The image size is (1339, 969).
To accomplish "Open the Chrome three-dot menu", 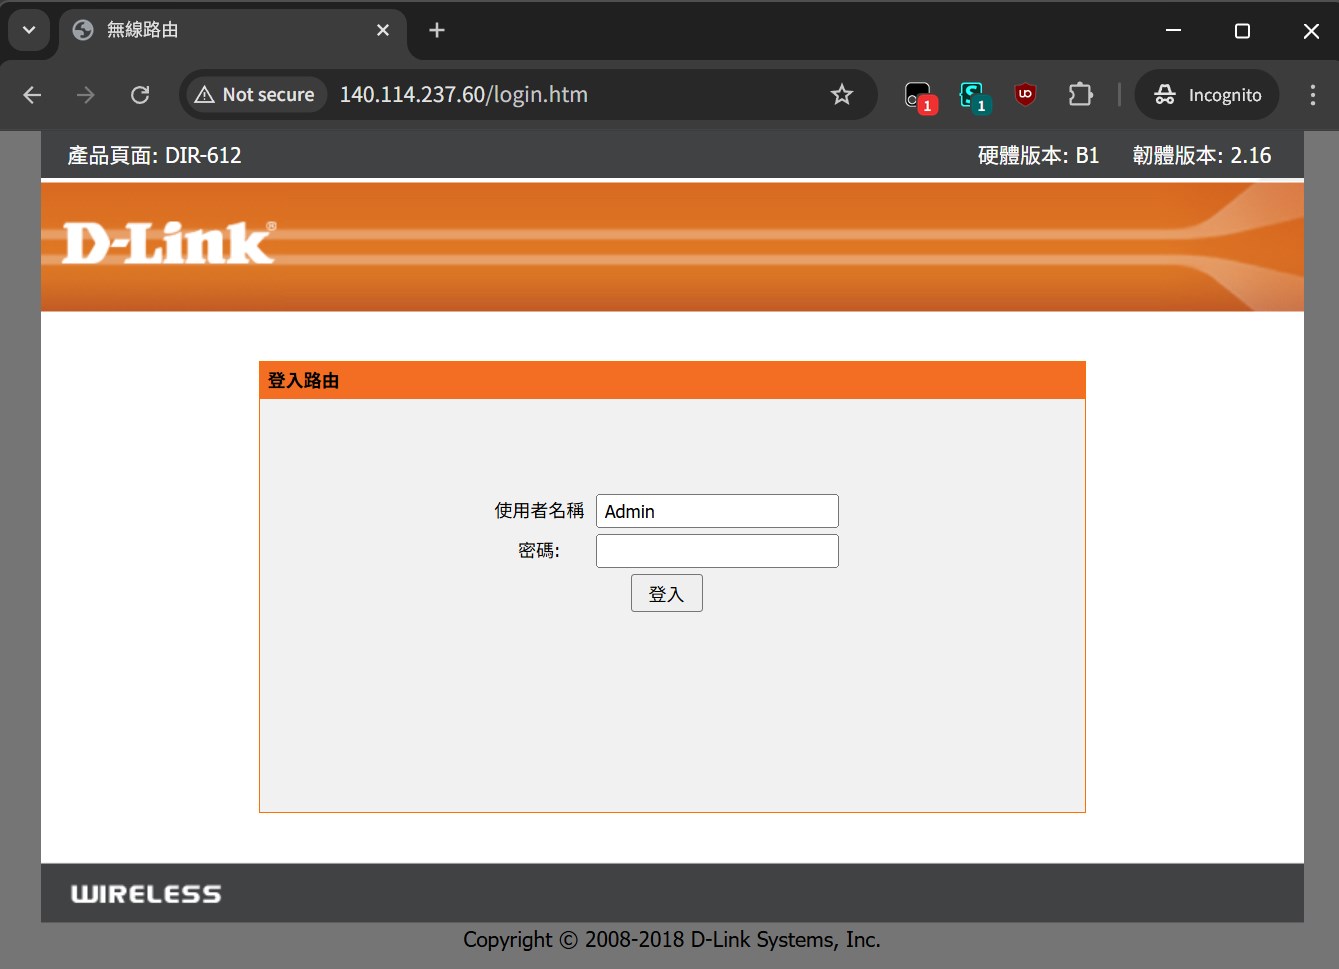I will point(1312,95).
